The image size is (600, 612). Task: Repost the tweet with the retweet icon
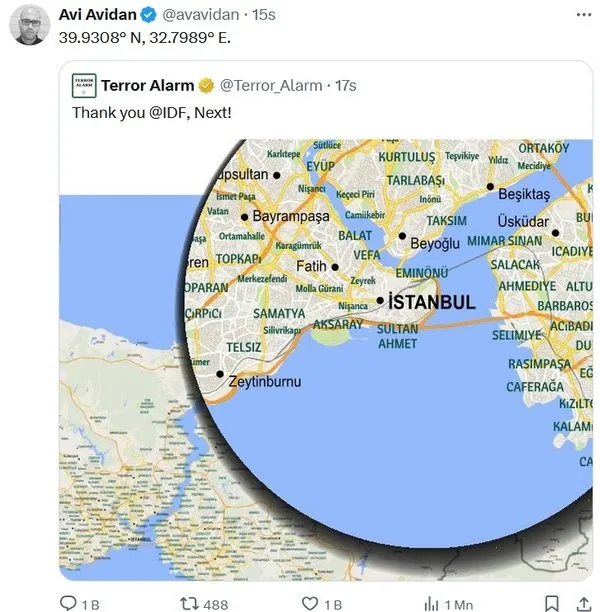(x=187, y=603)
